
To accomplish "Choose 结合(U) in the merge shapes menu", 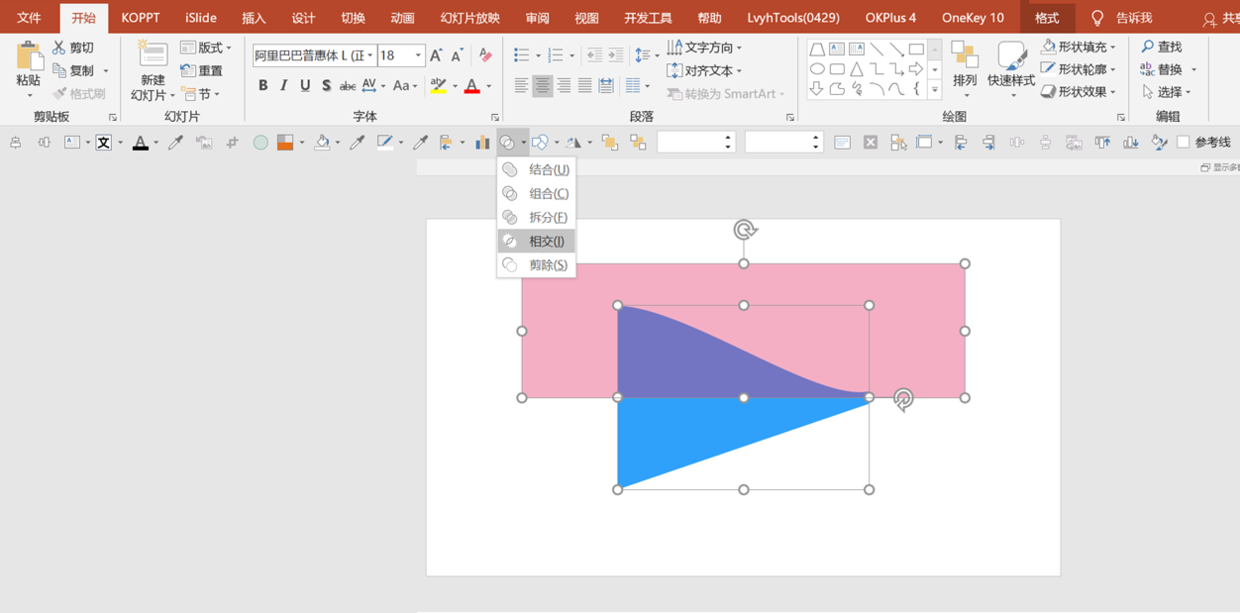I will point(536,169).
